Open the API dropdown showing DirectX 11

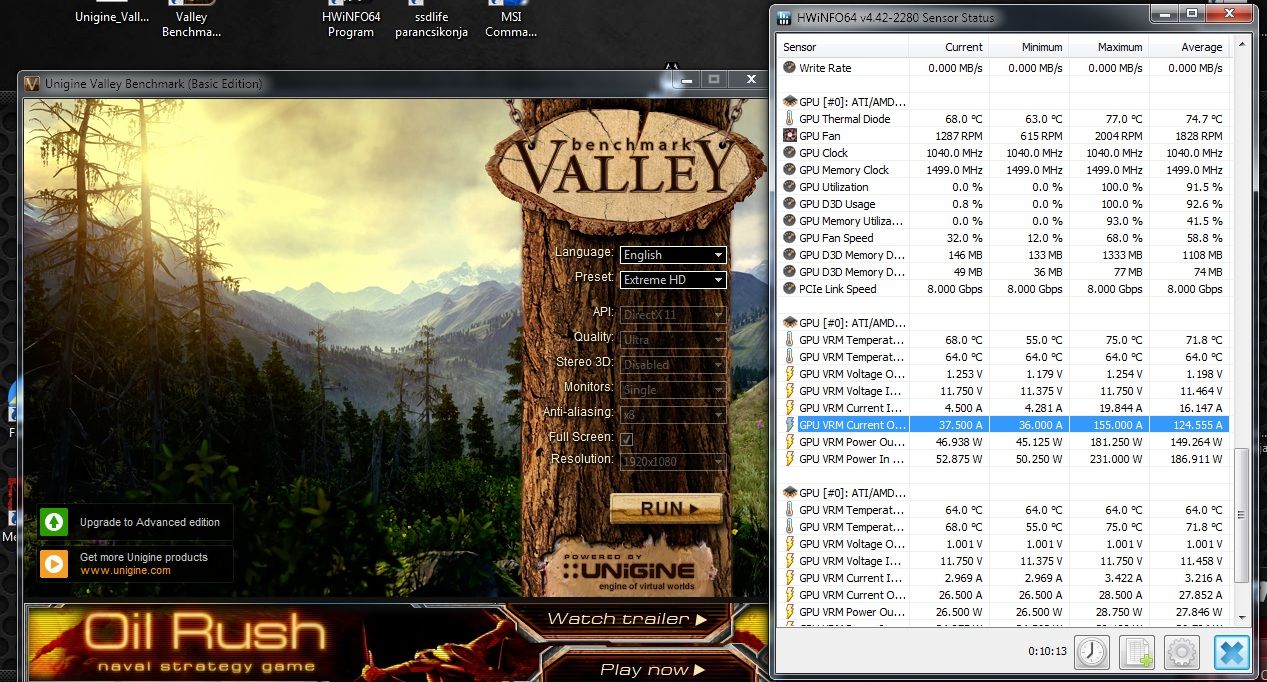coord(673,315)
